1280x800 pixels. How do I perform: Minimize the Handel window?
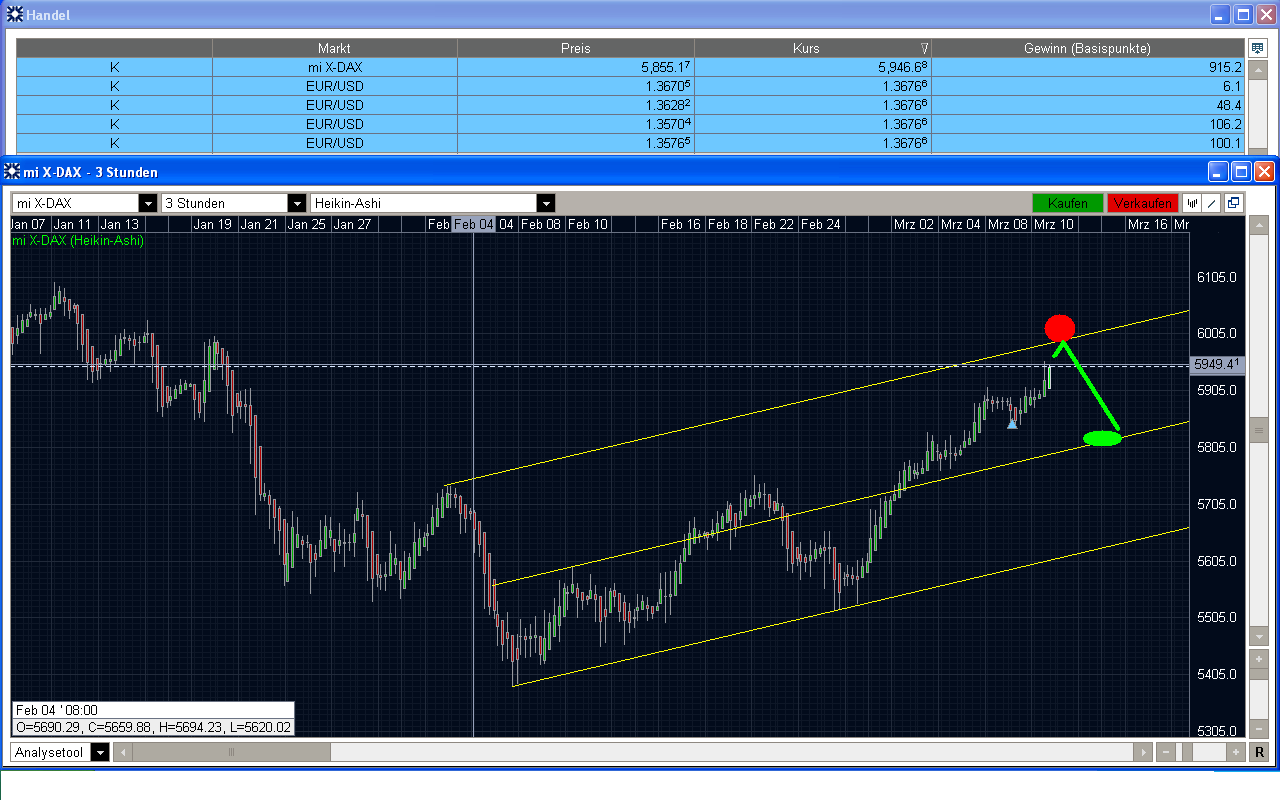[x=1219, y=15]
